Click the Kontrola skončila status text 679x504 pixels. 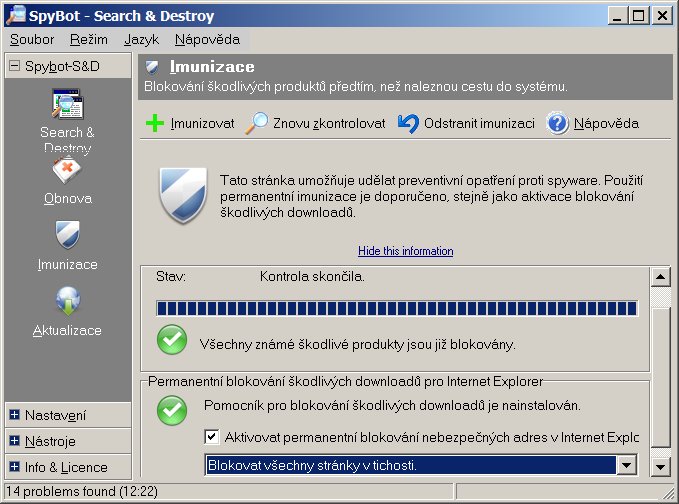click(312, 276)
